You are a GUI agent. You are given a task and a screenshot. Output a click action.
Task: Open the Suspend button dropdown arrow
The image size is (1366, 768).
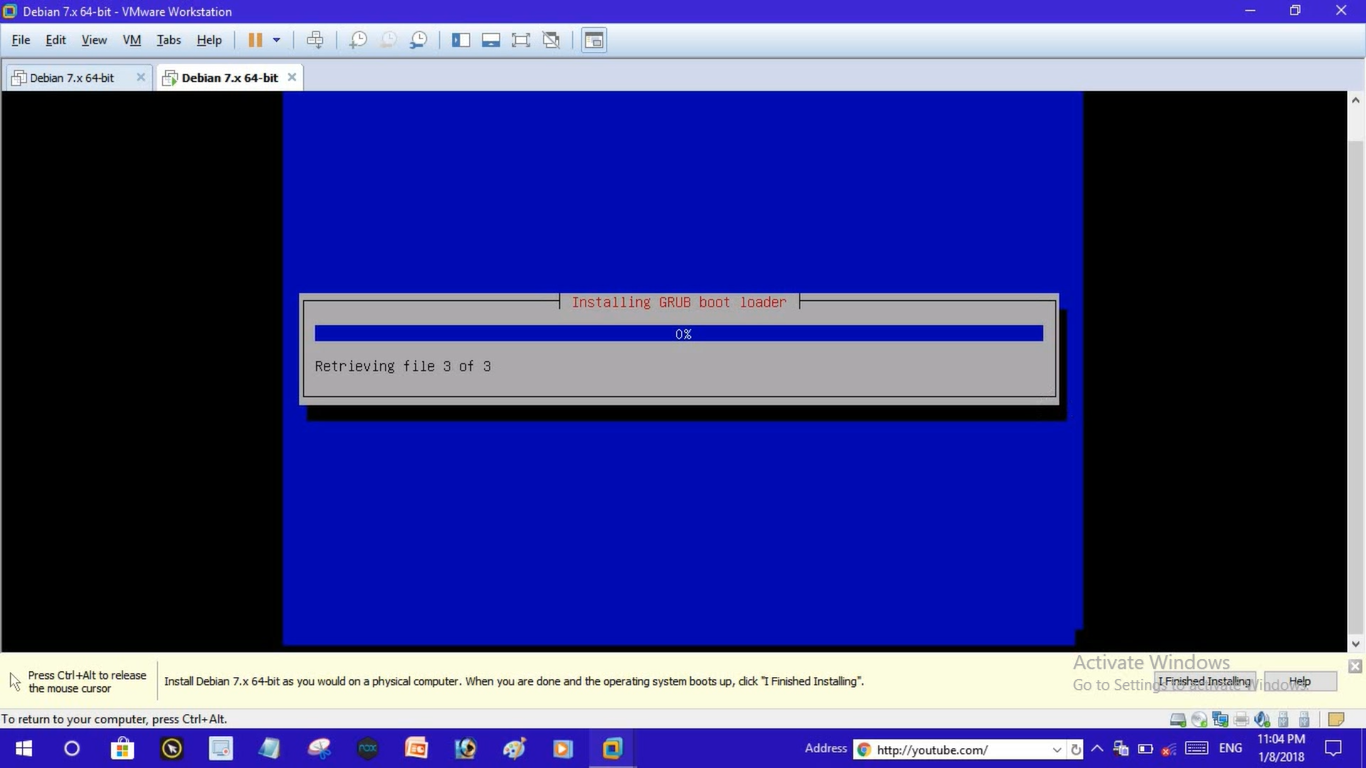point(278,39)
